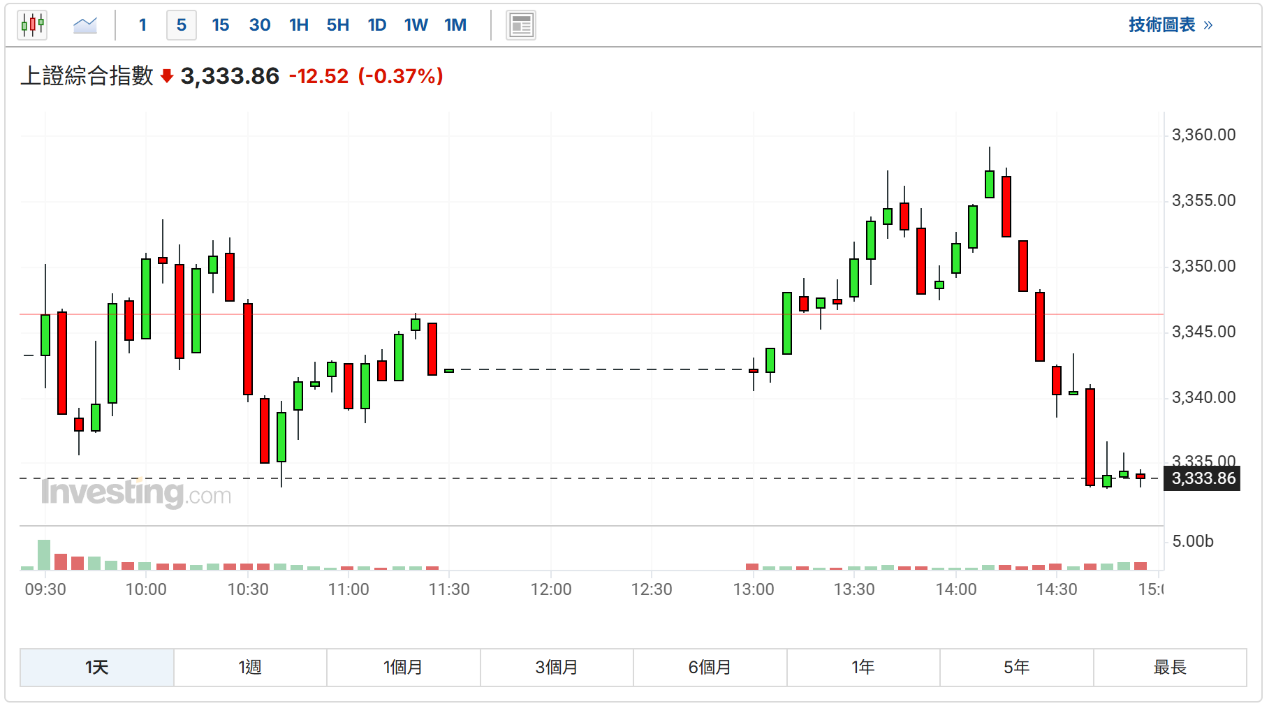This screenshot has height=706, width=1269.
Task: Click the 3,350.00 price axis label
Action: pos(1204,266)
